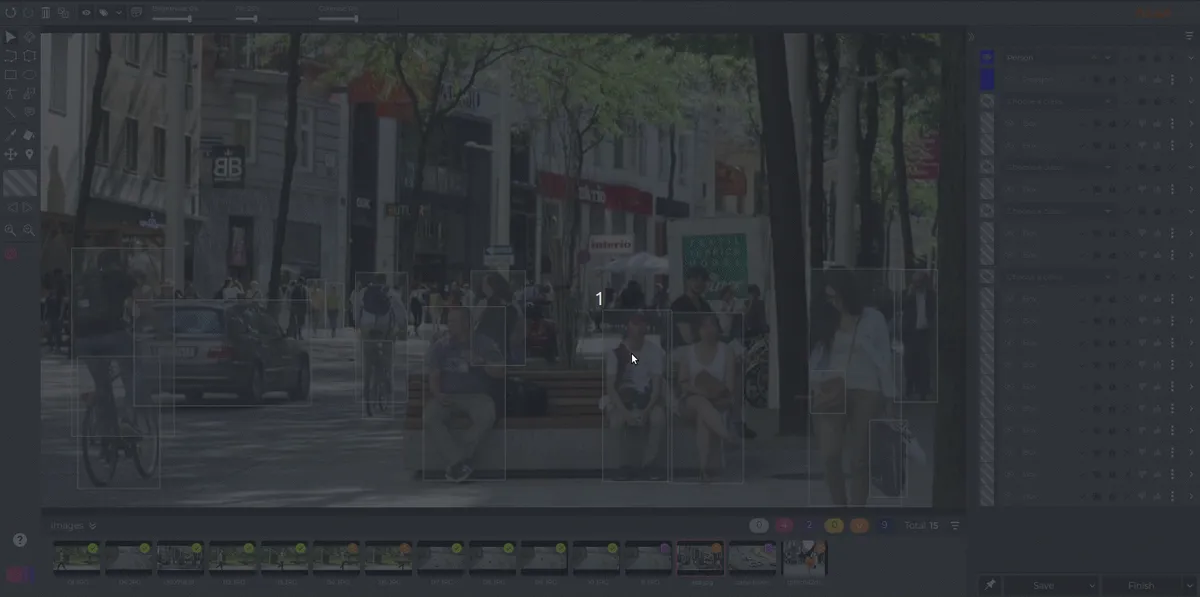Select the ellipse annotation tool

click(29, 75)
